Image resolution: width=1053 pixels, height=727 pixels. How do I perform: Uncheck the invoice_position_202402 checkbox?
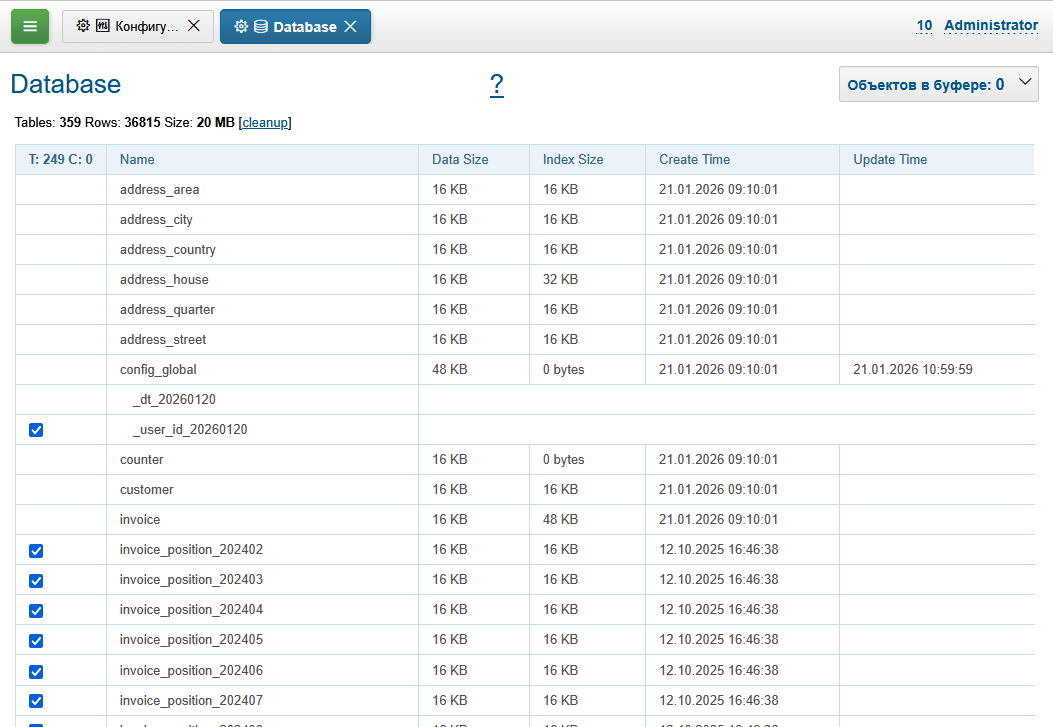37,550
